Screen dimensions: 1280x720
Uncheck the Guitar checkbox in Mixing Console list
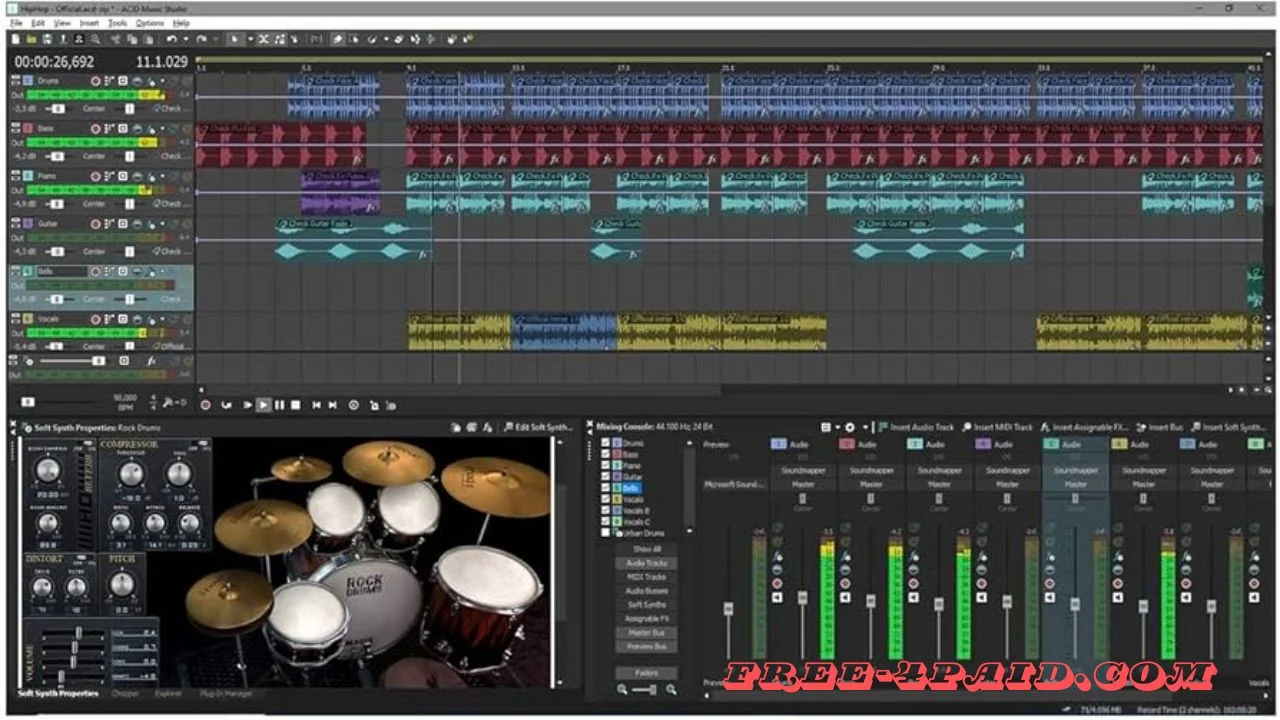pyautogui.click(x=605, y=477)
